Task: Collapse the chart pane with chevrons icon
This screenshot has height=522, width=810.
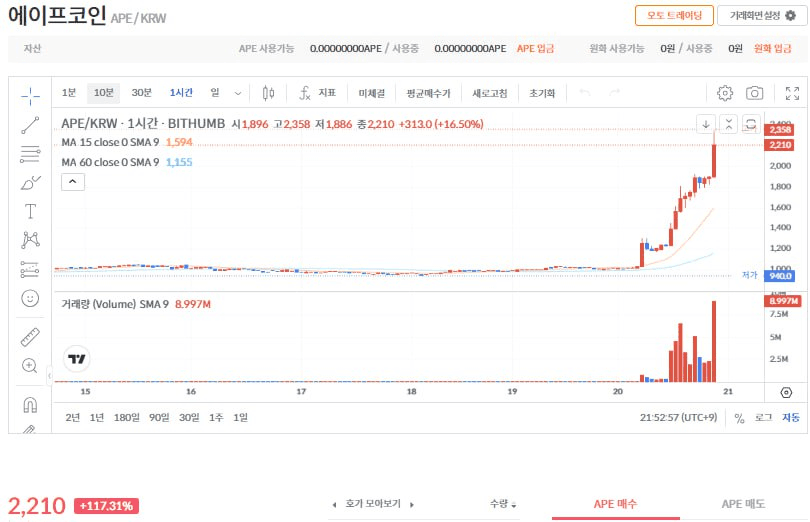Action: click(x=728, y=124)
